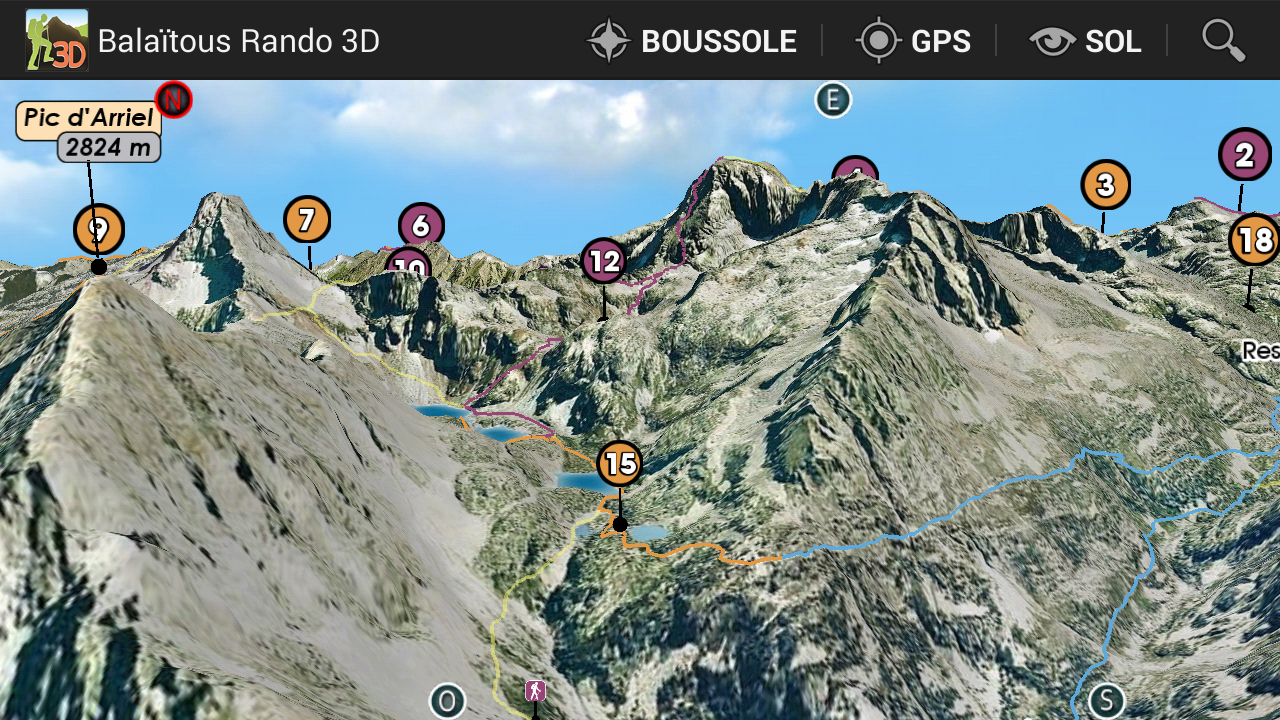The width and height of the screenshot is (1280, 720).
Task: Toggle the SOL ground view eye
Action: tap(1085, 41)
